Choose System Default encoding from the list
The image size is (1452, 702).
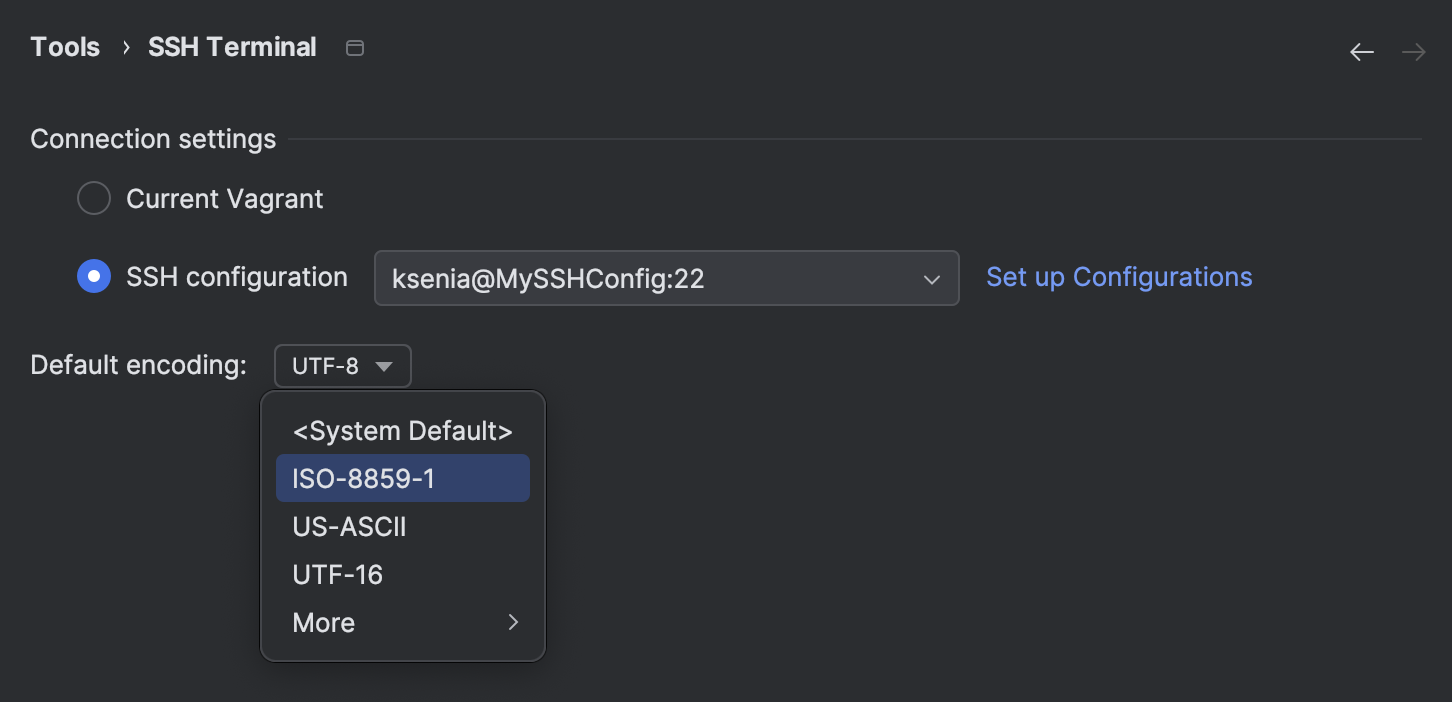(401, 430)
